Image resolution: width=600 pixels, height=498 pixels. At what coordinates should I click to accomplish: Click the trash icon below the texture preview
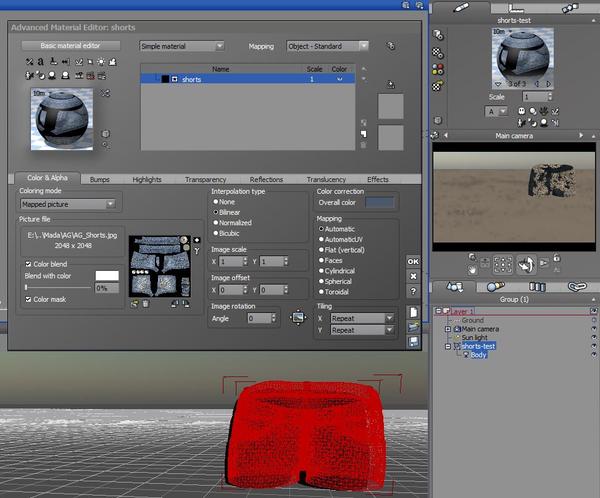pyautogui.click(x=146, y=302)
